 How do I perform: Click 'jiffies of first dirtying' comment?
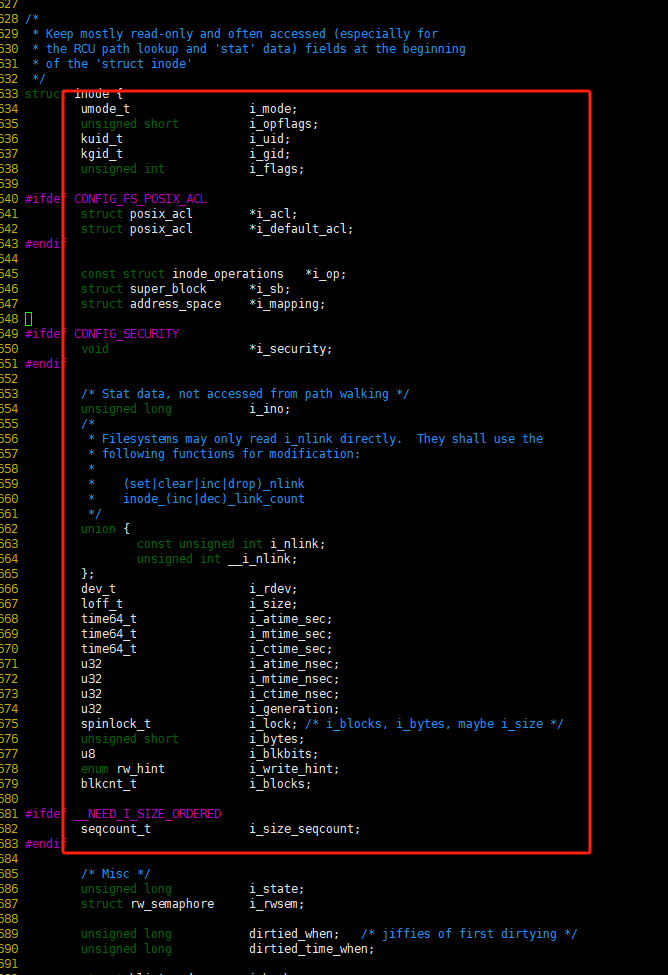click(x=470, y=934)
